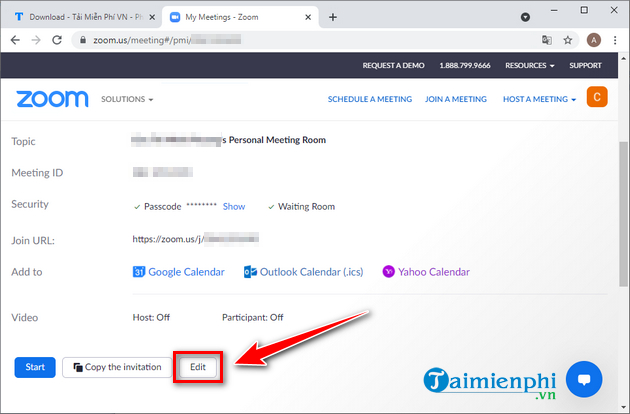Click the page vertical scrollbar thumb
Image resolution: width=630 pixels, height=414 pixels.
(623, 213)
